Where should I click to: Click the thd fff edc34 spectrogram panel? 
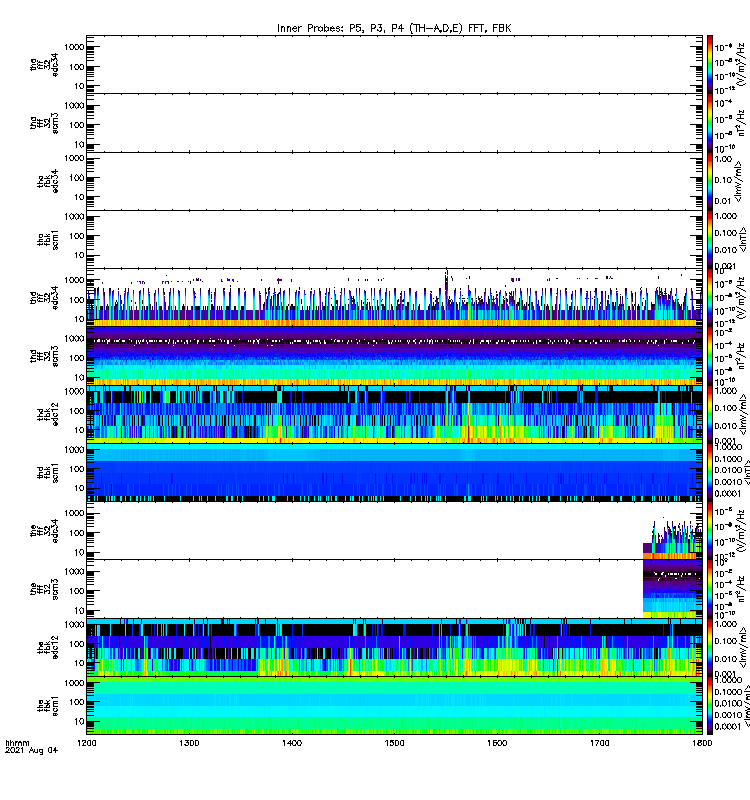394,298
